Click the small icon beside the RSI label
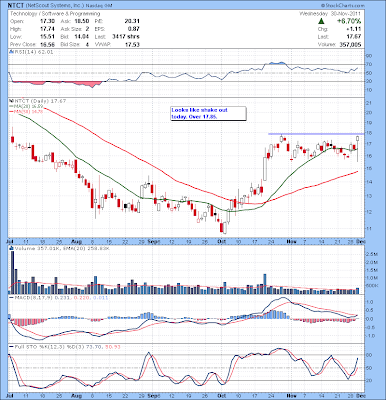The image size is (386, 400). coord(11,52)
